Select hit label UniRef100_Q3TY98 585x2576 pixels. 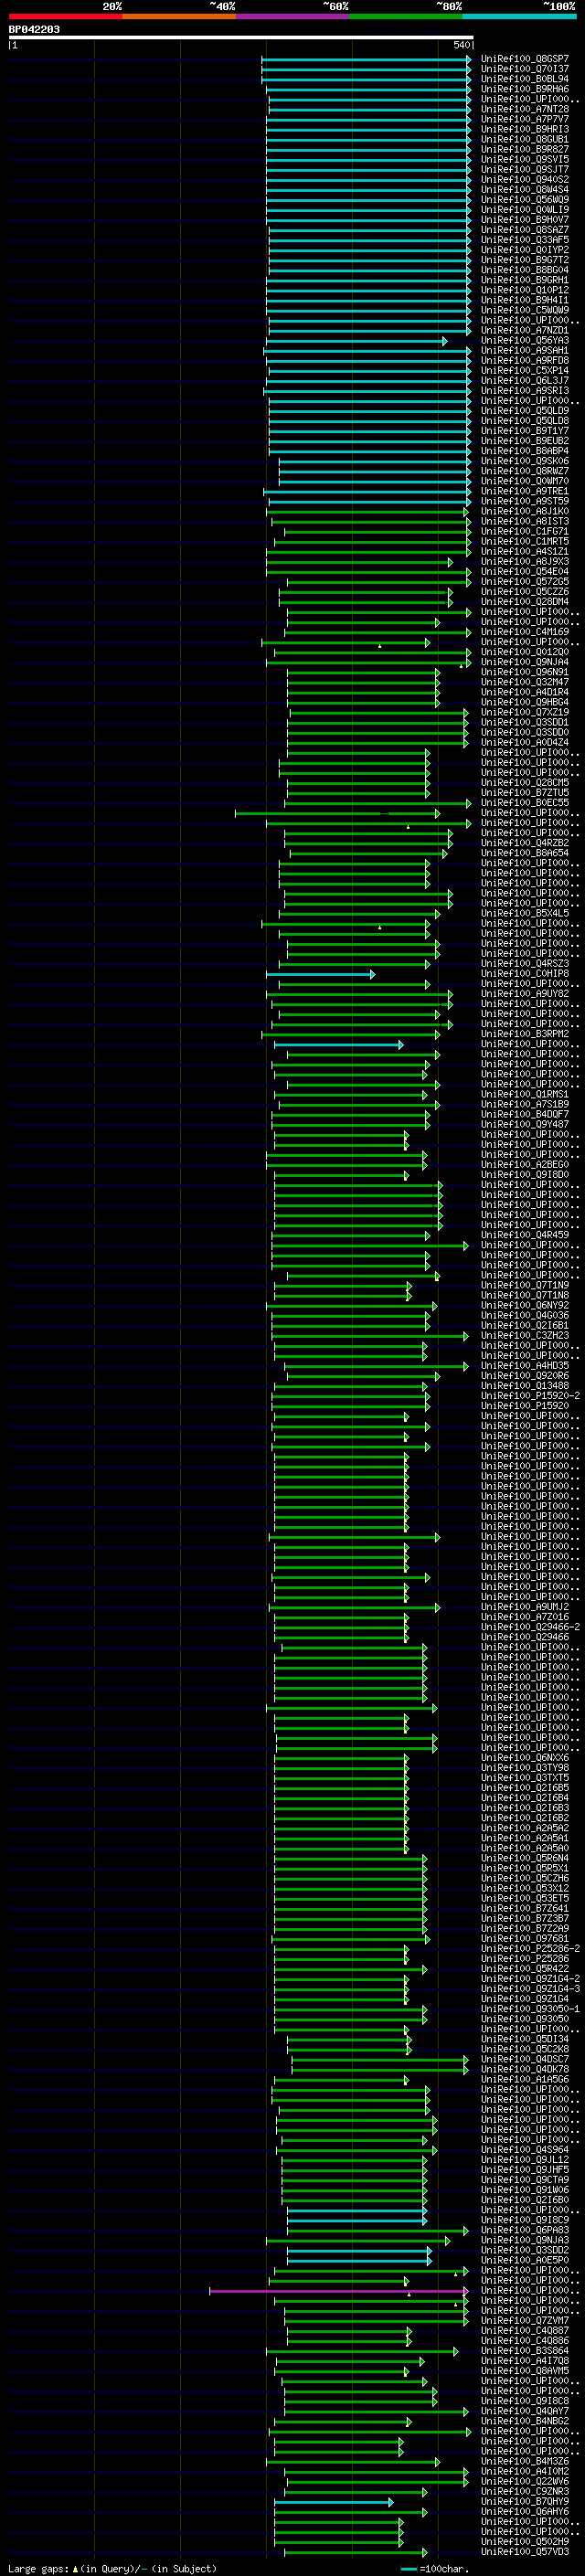click(525, 1767)
